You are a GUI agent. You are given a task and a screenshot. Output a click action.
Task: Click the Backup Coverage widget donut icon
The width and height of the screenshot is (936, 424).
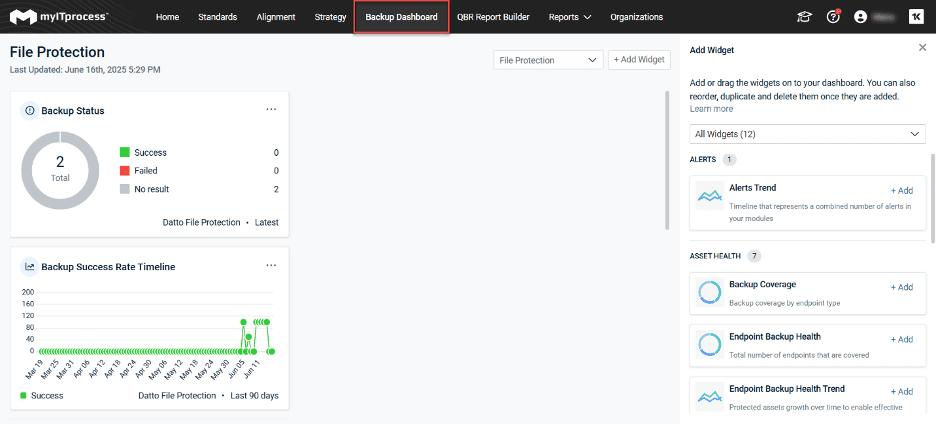(x=709, y=292)
